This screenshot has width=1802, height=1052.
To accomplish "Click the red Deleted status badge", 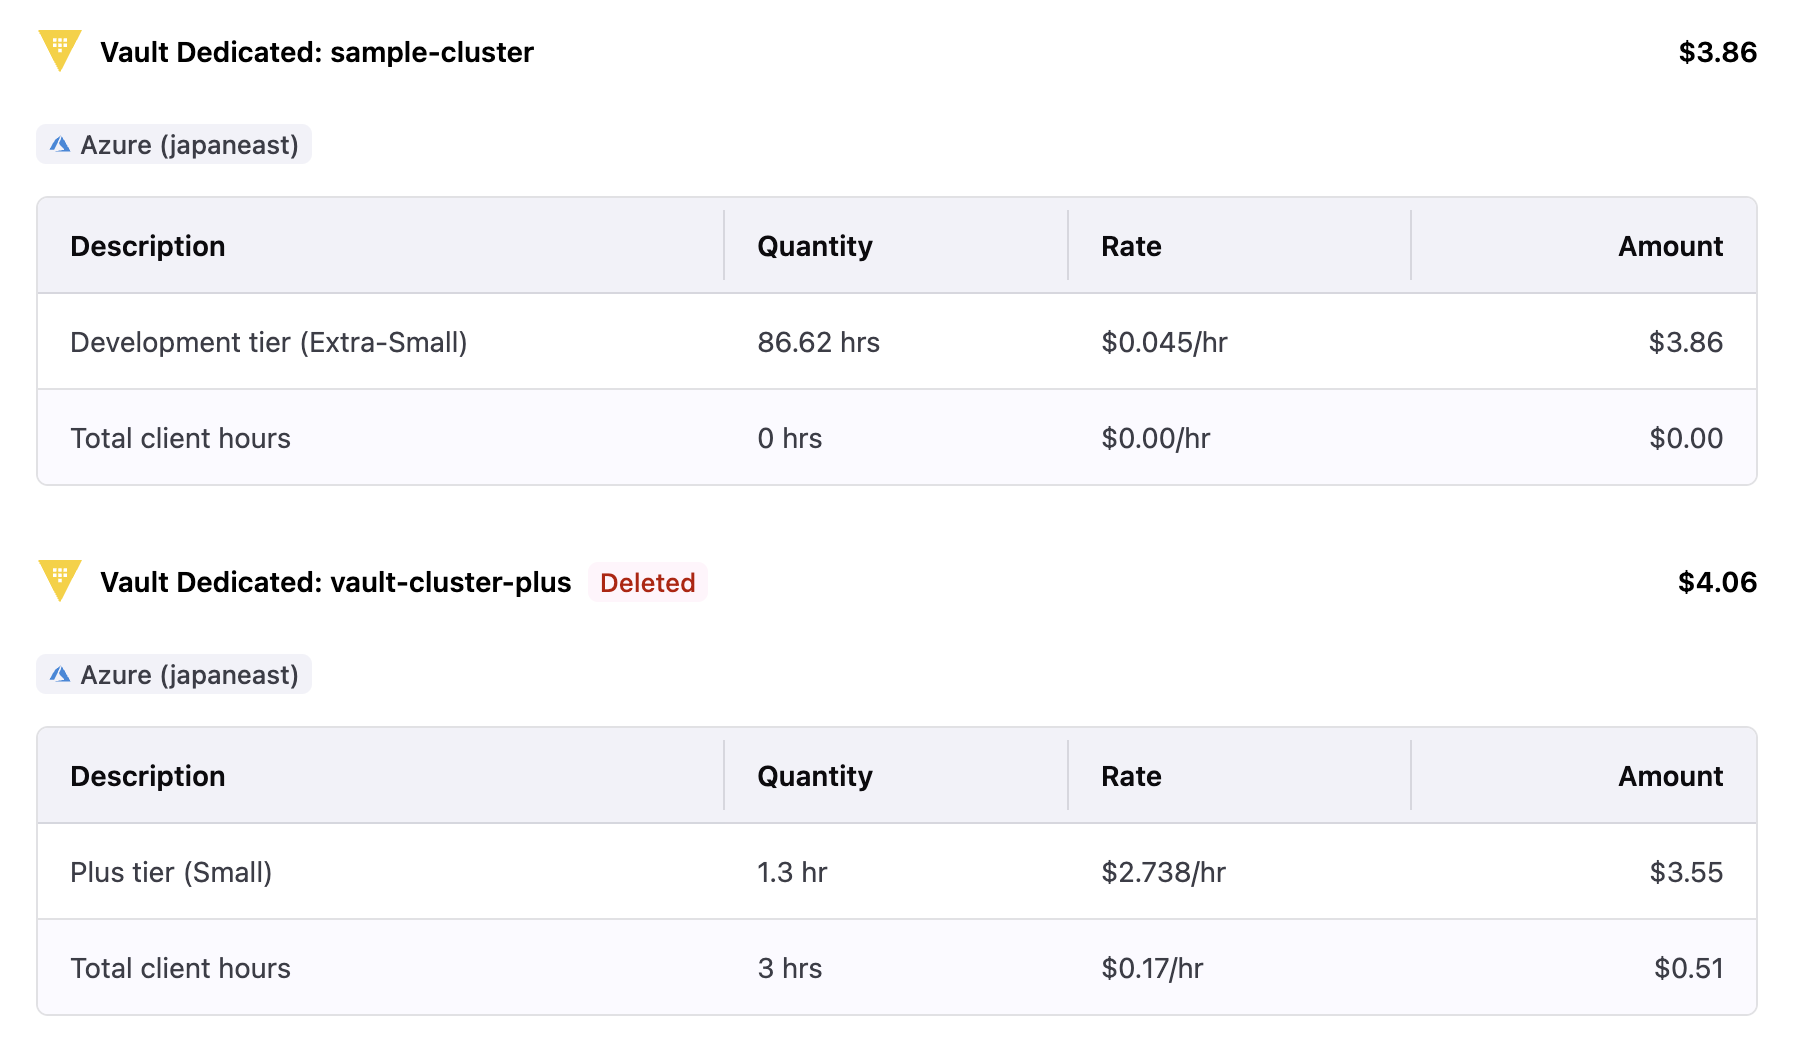I will click(x=647, y=582).
